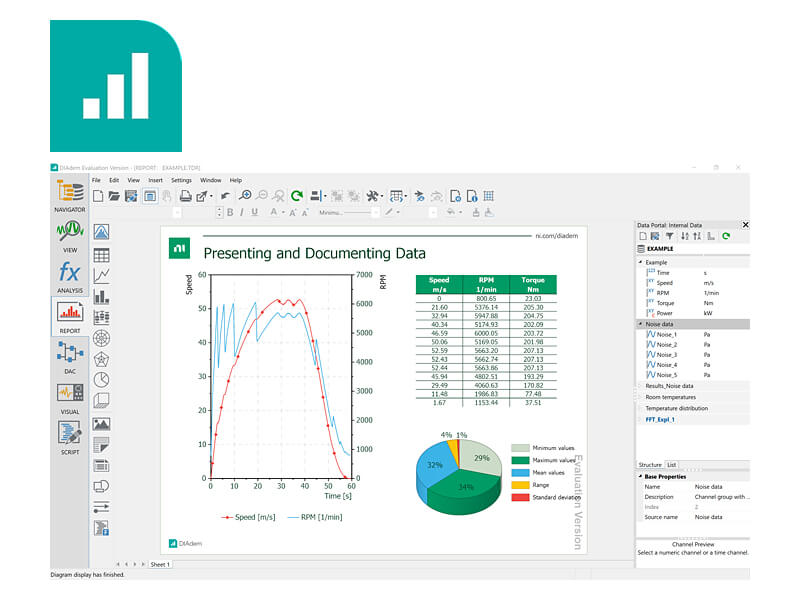
Task: Open the Edit menu
Action: tap(114, 180)
